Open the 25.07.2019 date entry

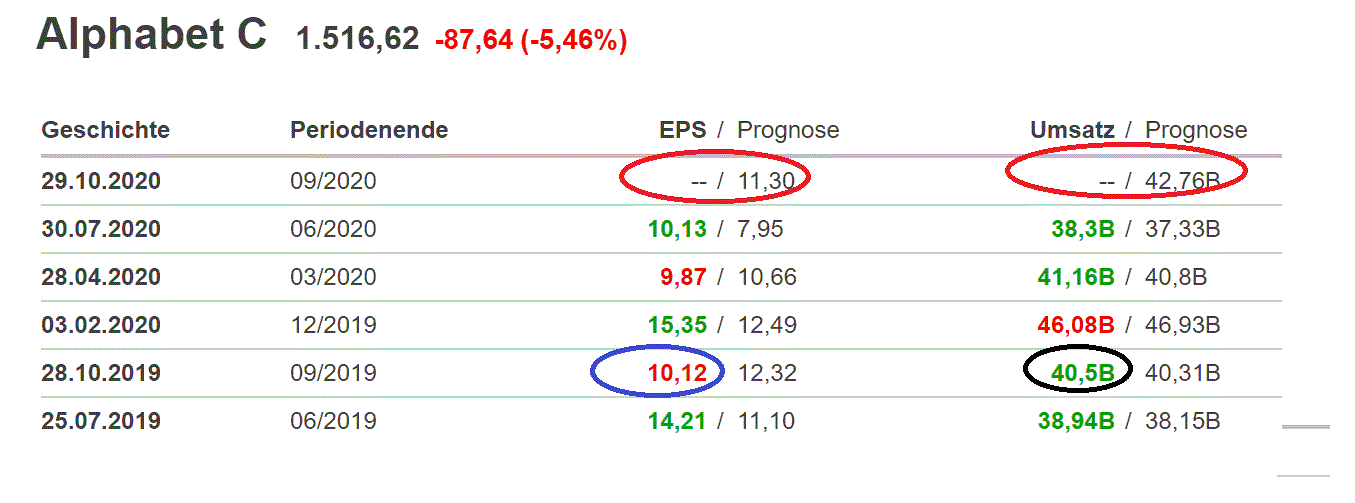pyautogui.click(x=100, y=421)
